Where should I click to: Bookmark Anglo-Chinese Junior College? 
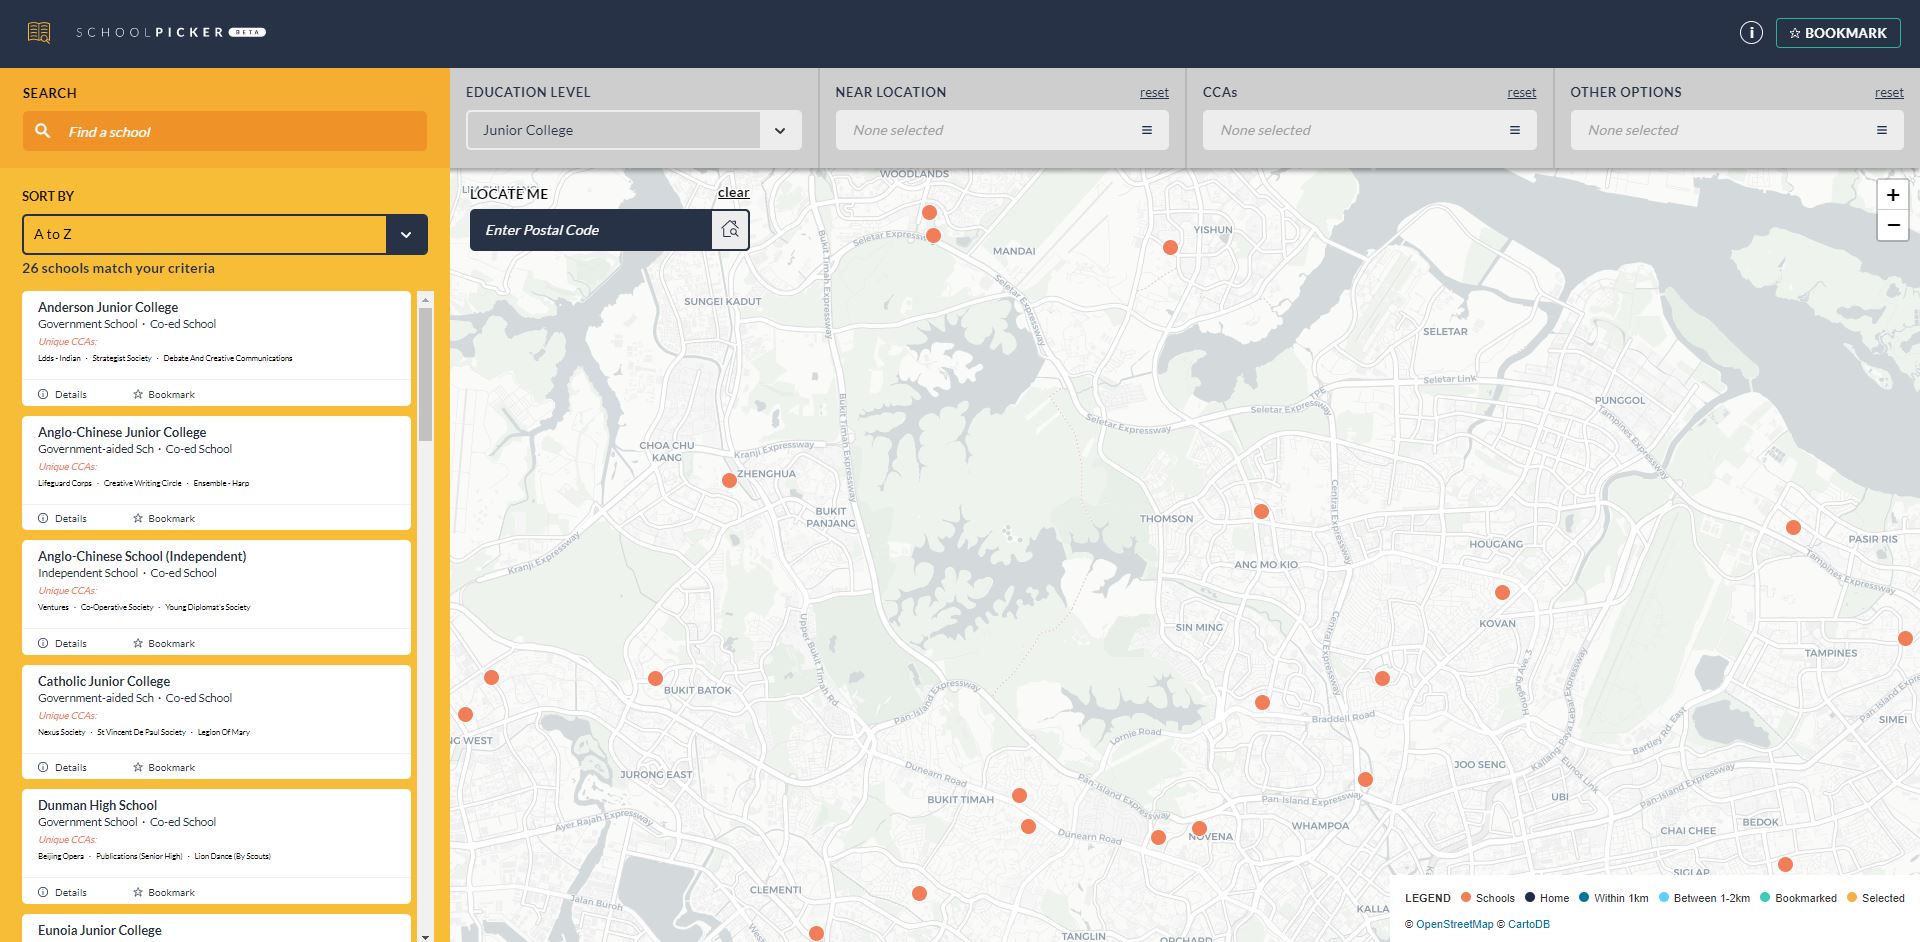164,518
